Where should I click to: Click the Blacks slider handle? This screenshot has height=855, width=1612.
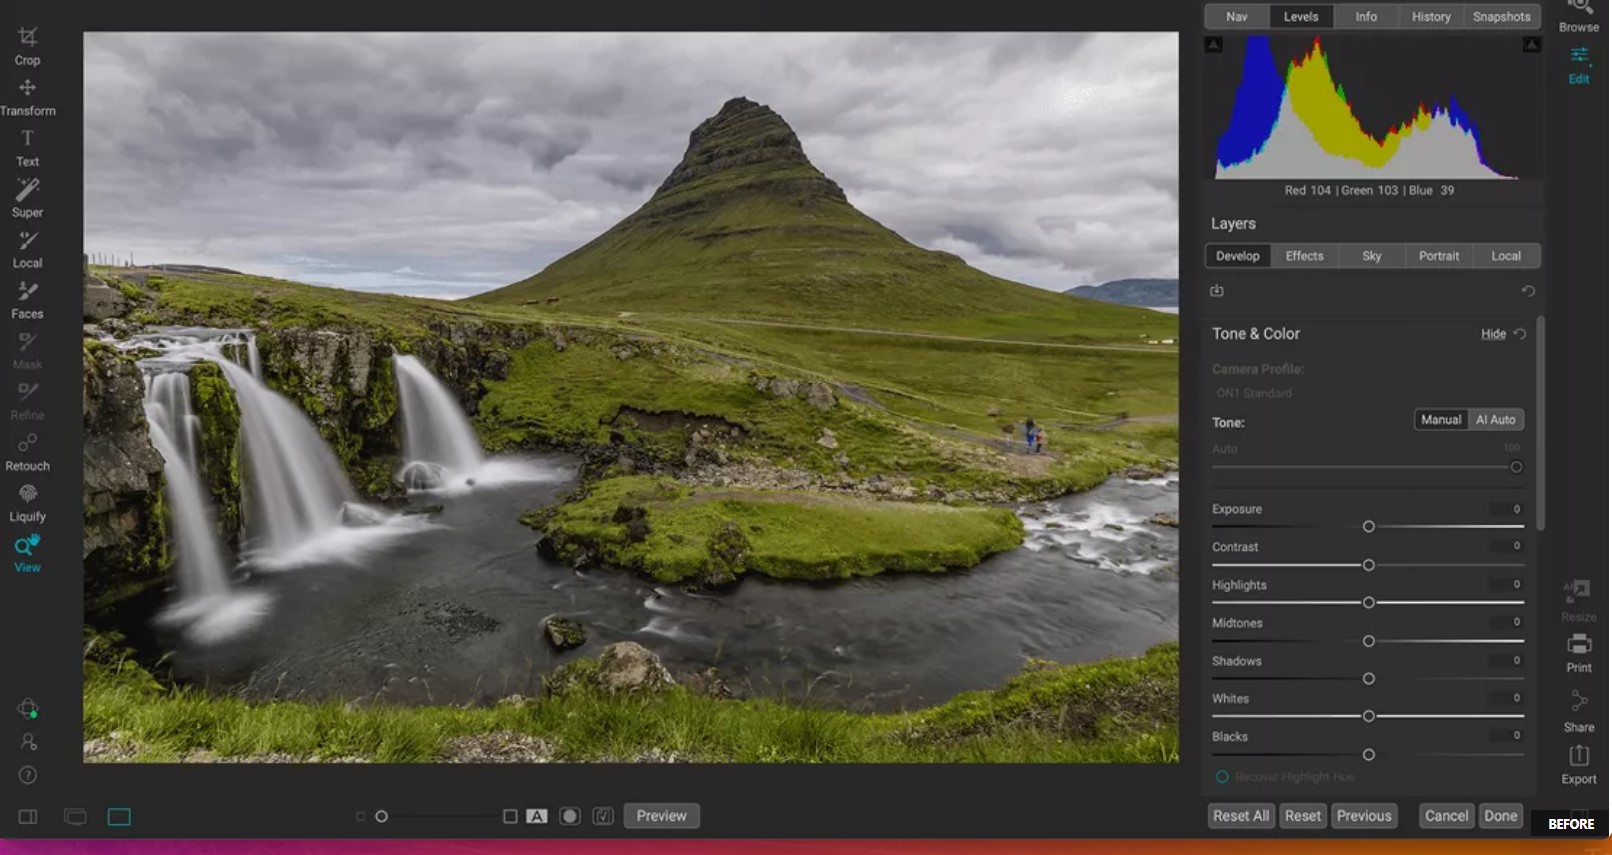point(1369,755)
